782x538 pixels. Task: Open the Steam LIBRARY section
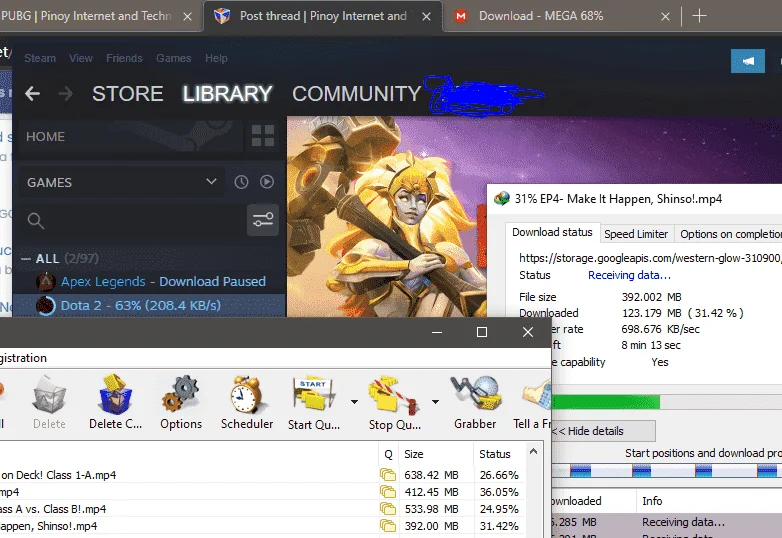coord(227,94)
